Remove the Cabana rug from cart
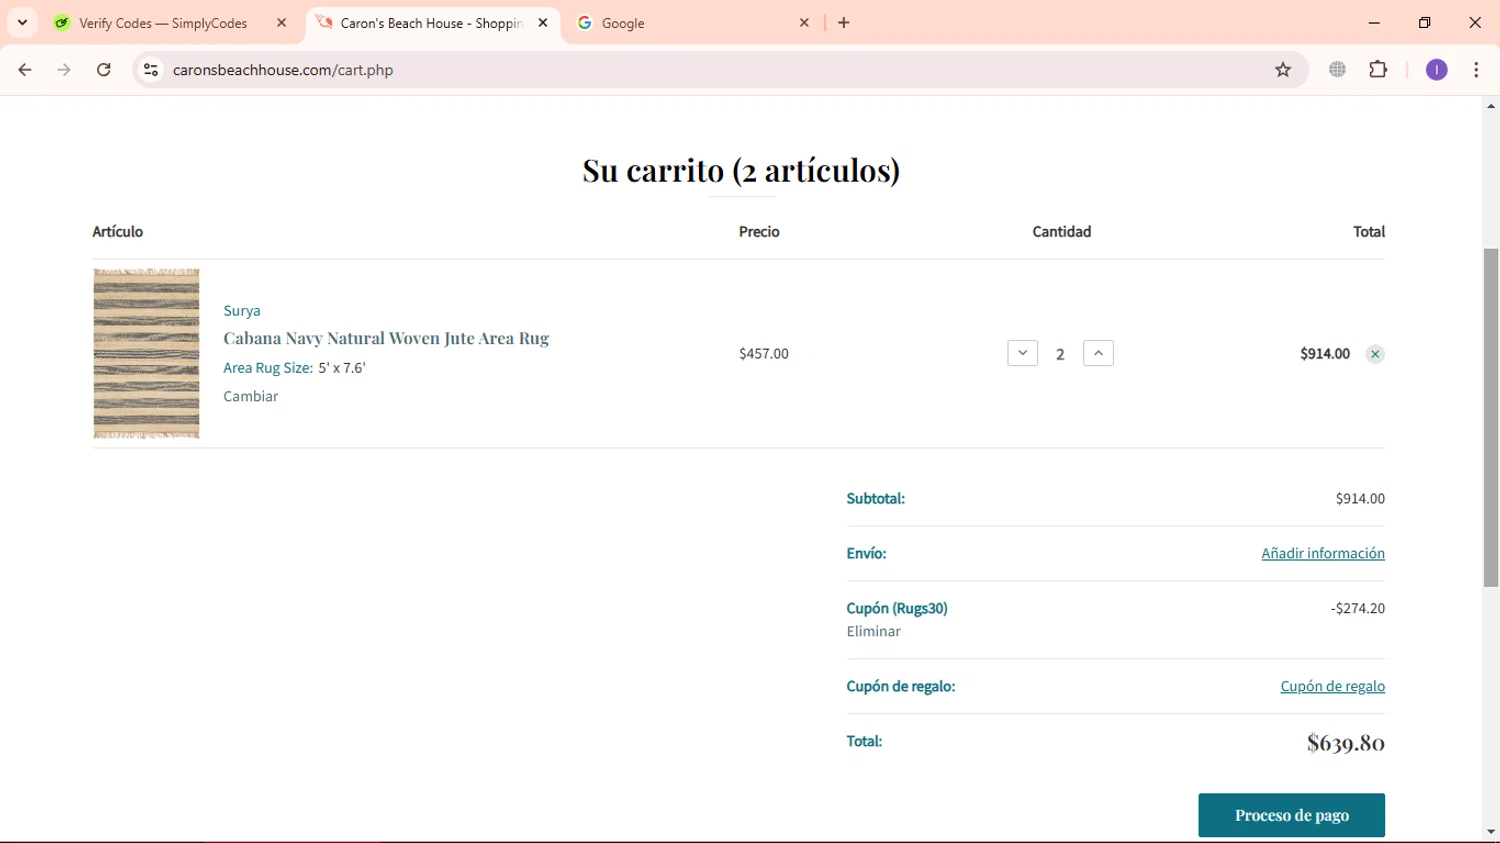Image resolution: width=1500 pixels, height=843 pixels. pos(1375,354)
